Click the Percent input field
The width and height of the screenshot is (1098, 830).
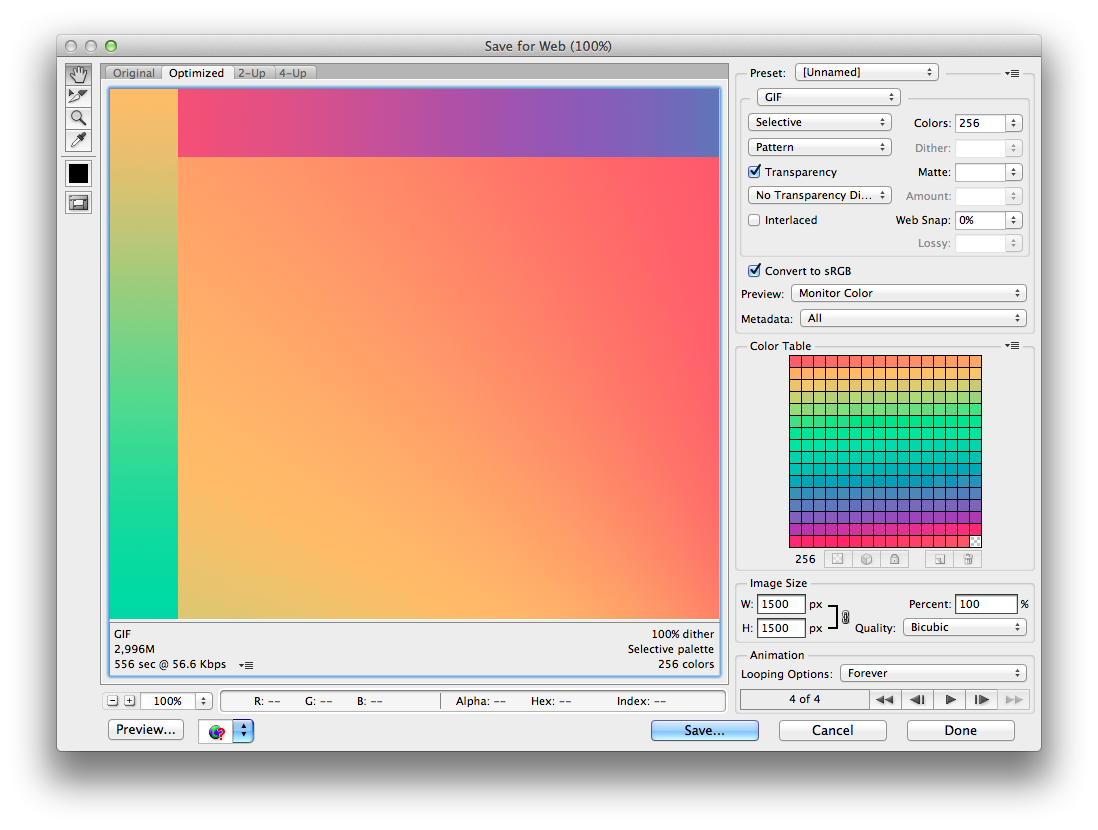[986, 604]
